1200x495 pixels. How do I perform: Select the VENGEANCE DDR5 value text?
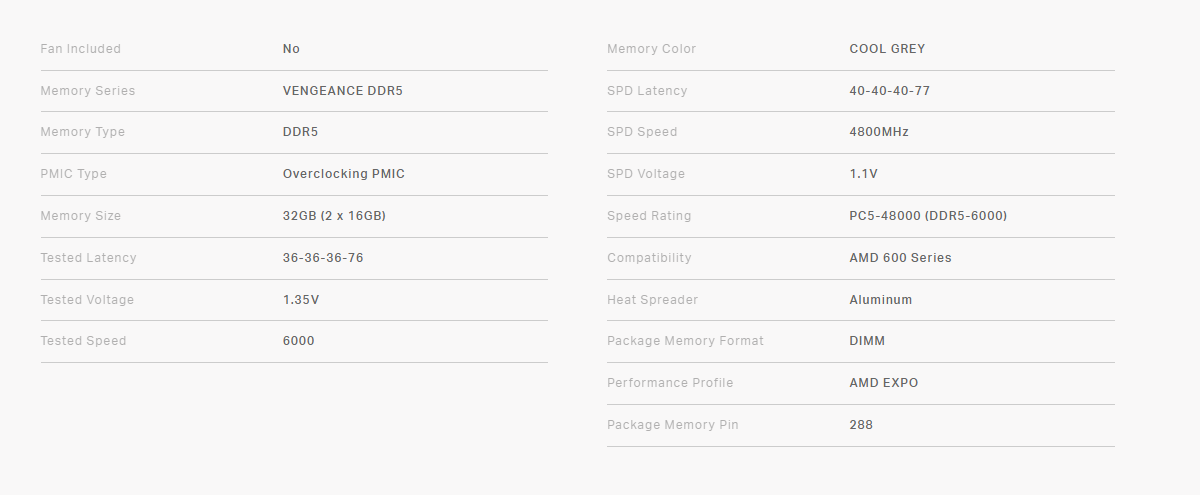[342, 91]
